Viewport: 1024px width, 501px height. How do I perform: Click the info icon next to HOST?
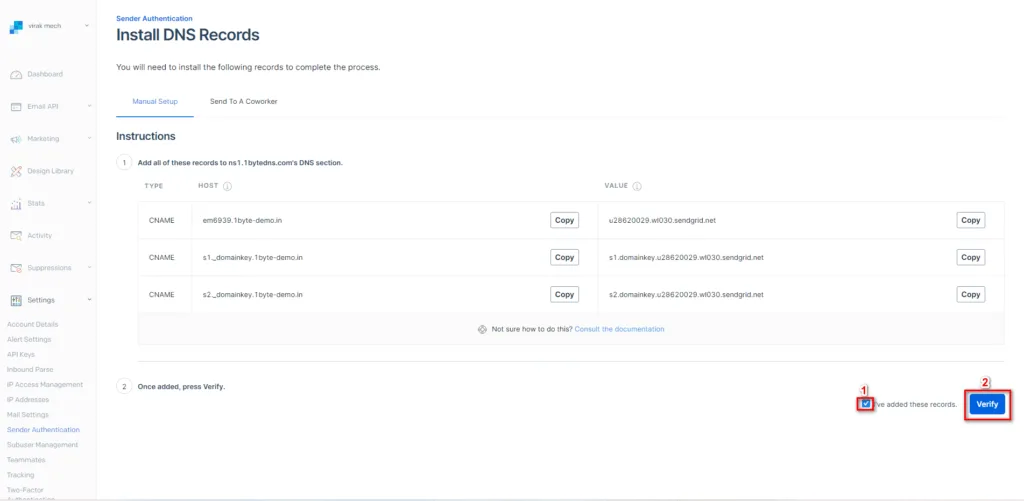[x=227, y=186]
